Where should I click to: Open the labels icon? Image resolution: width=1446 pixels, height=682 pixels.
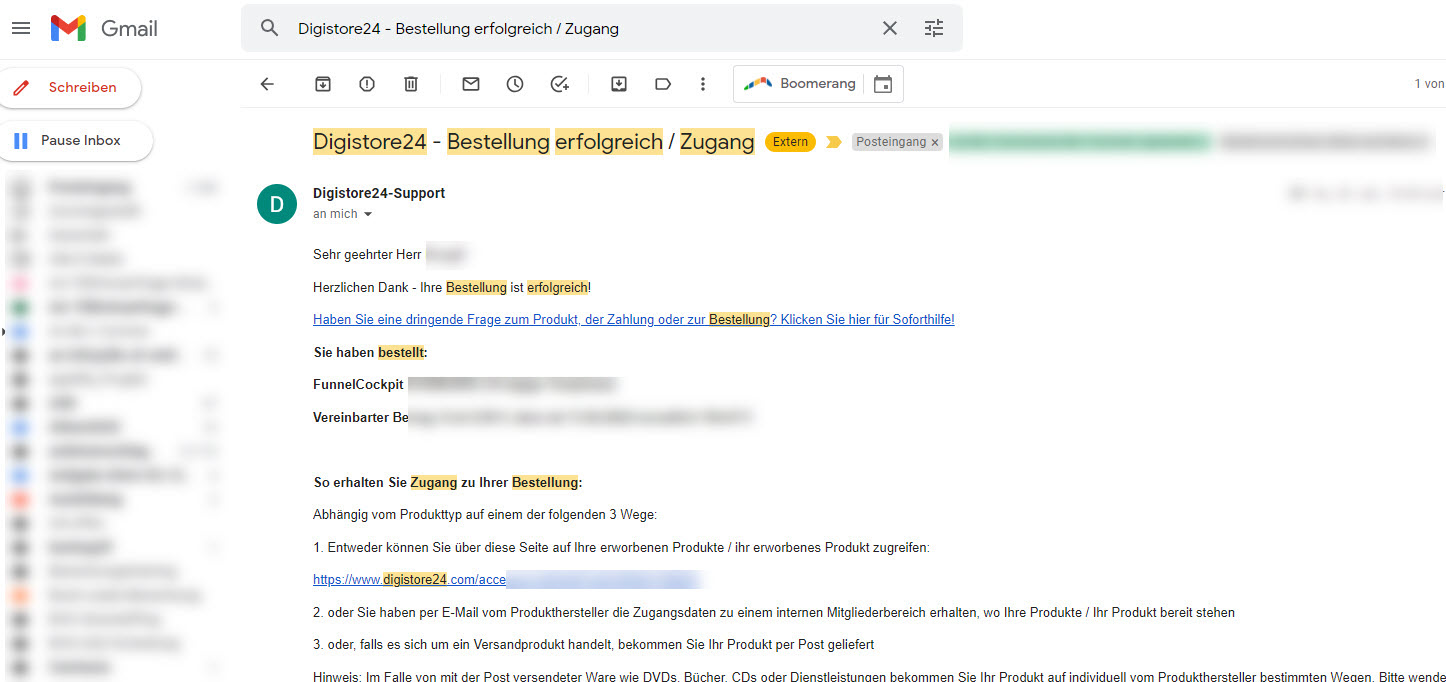tap(663, 84)
